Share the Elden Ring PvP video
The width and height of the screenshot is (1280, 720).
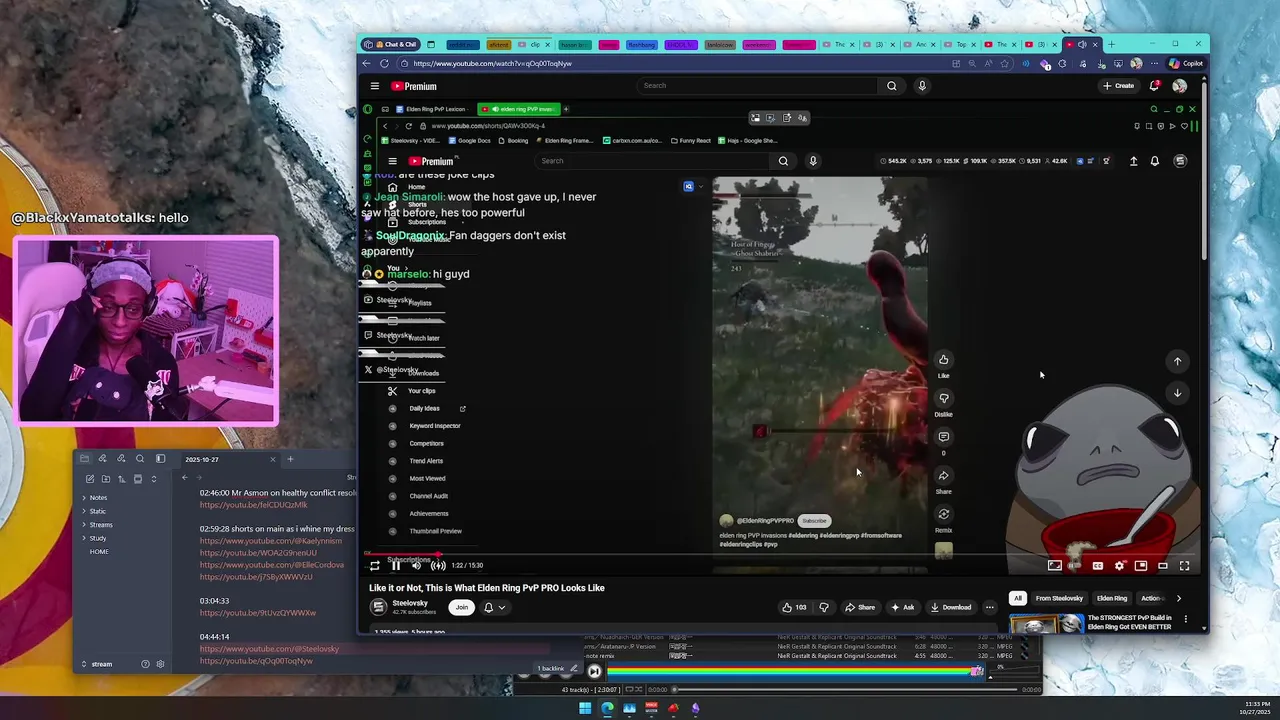click(x=860, y=607)
